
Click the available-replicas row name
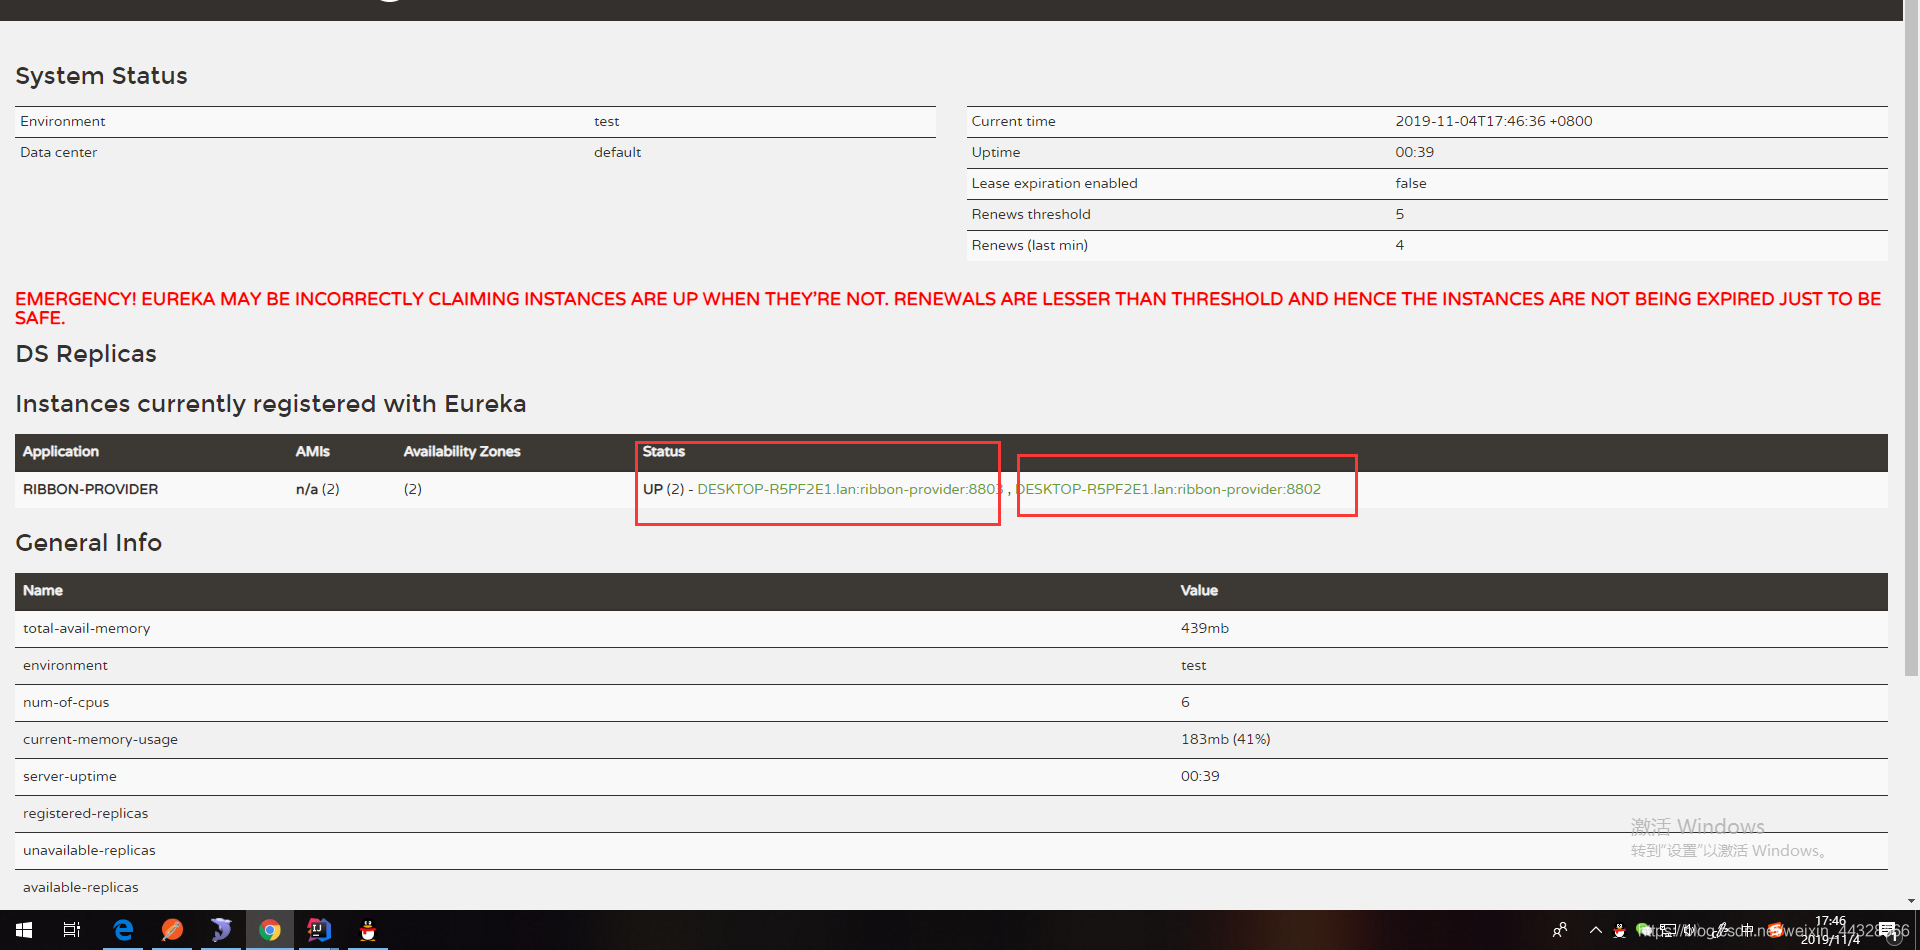pos(80,887)
